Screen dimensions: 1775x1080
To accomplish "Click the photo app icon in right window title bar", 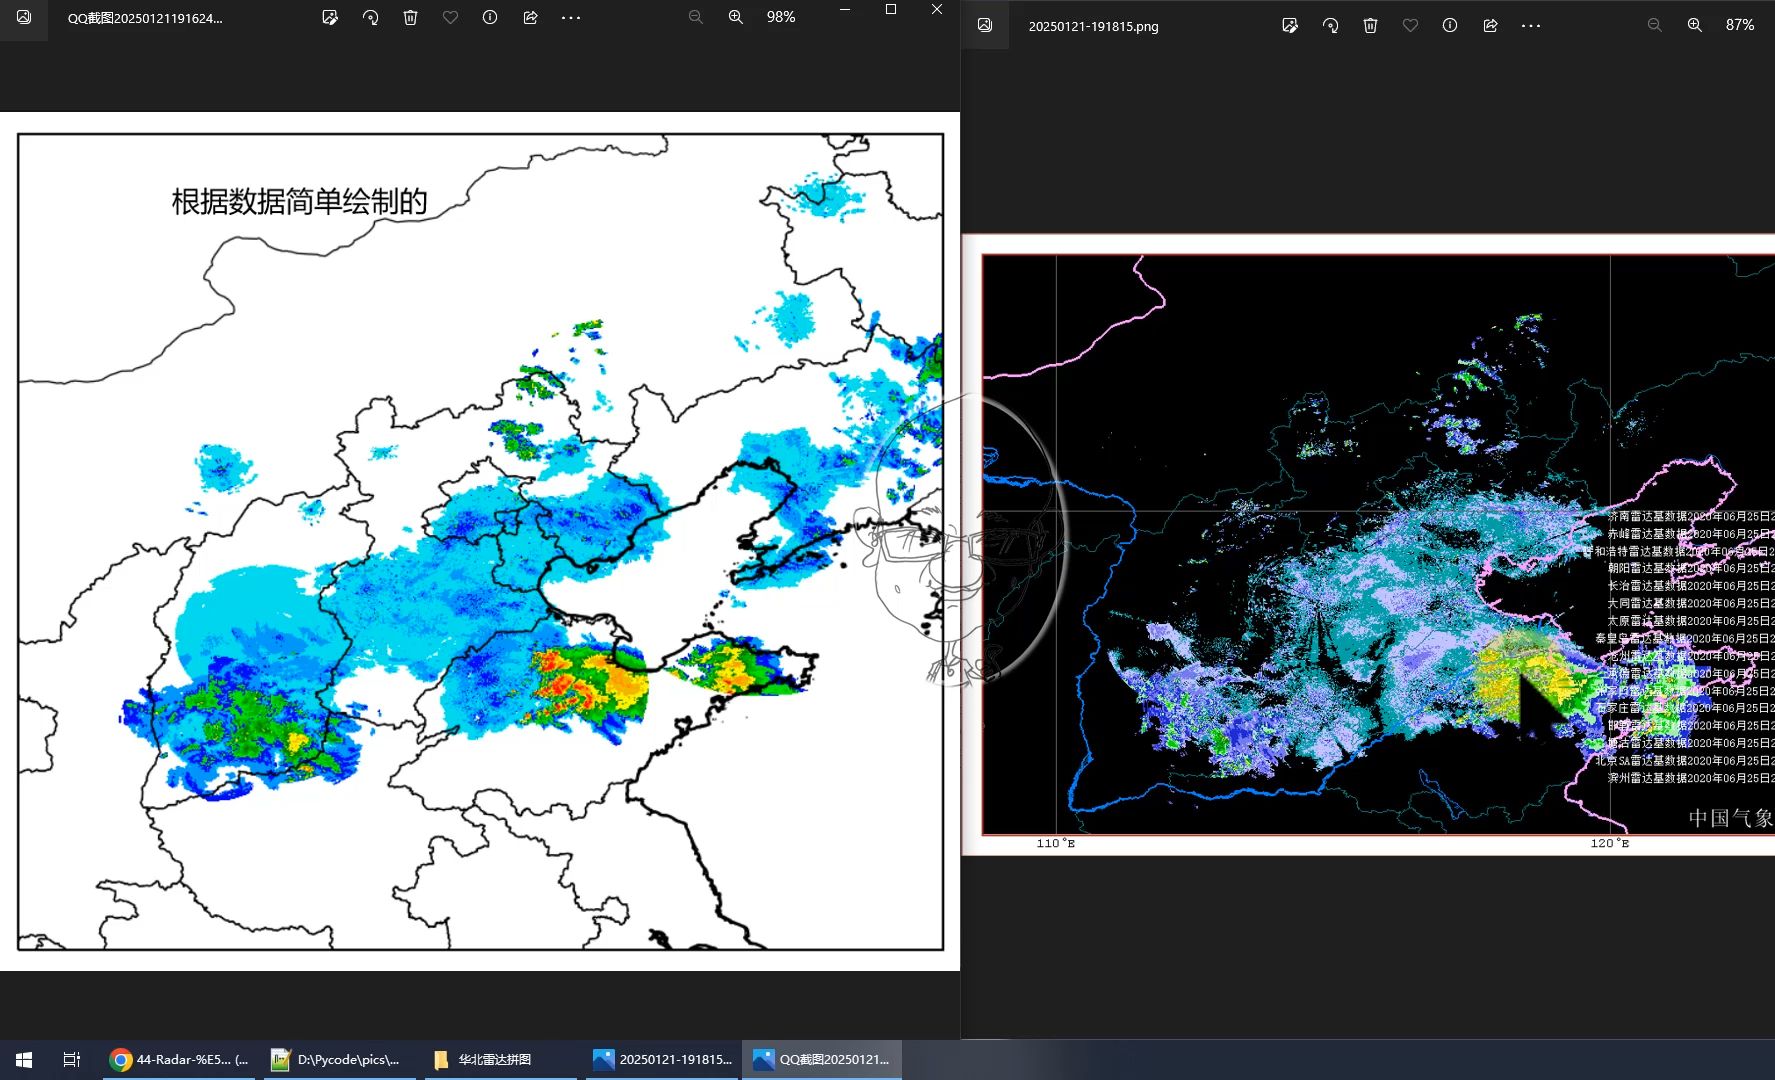I will pyautogui.click(x=985, y=25).
